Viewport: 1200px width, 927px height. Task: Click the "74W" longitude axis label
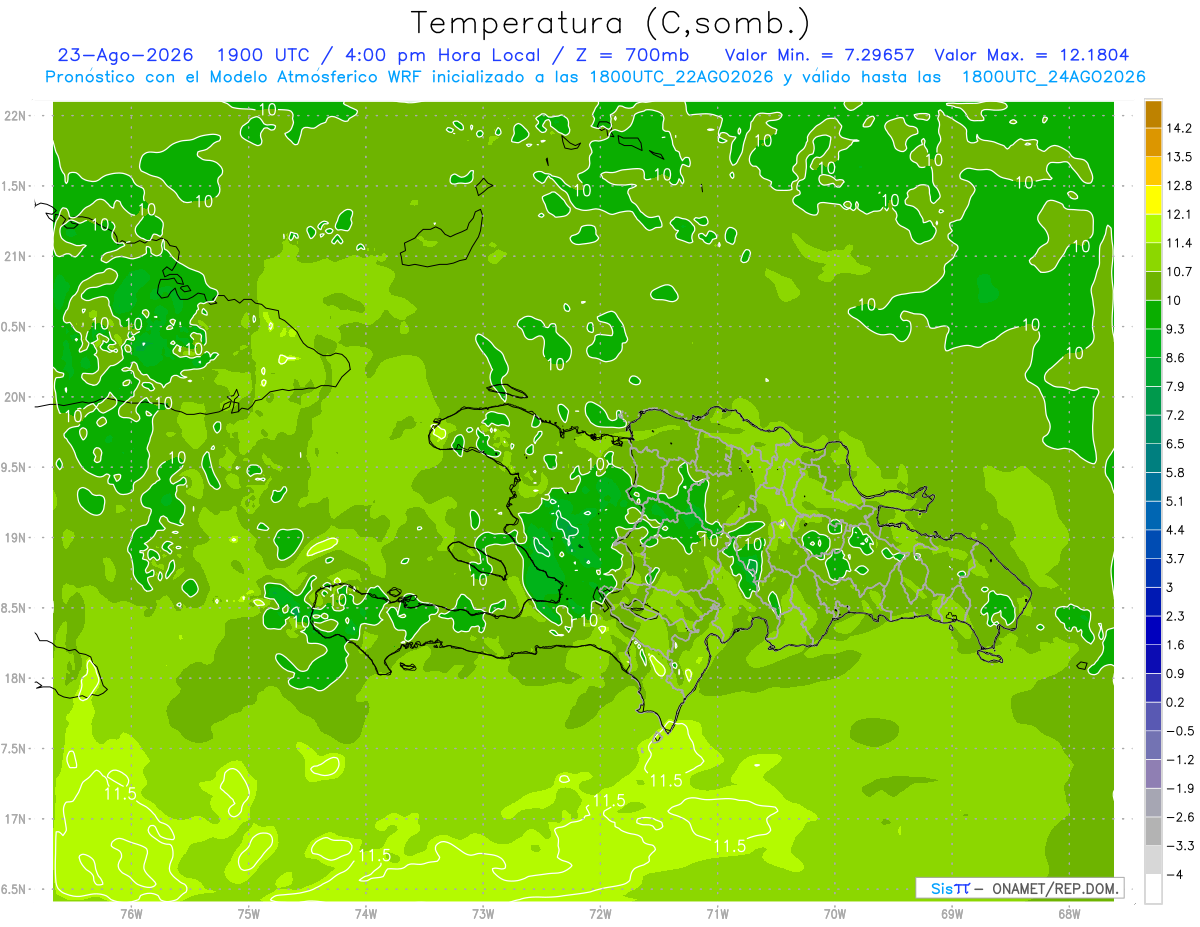[365, 913]
